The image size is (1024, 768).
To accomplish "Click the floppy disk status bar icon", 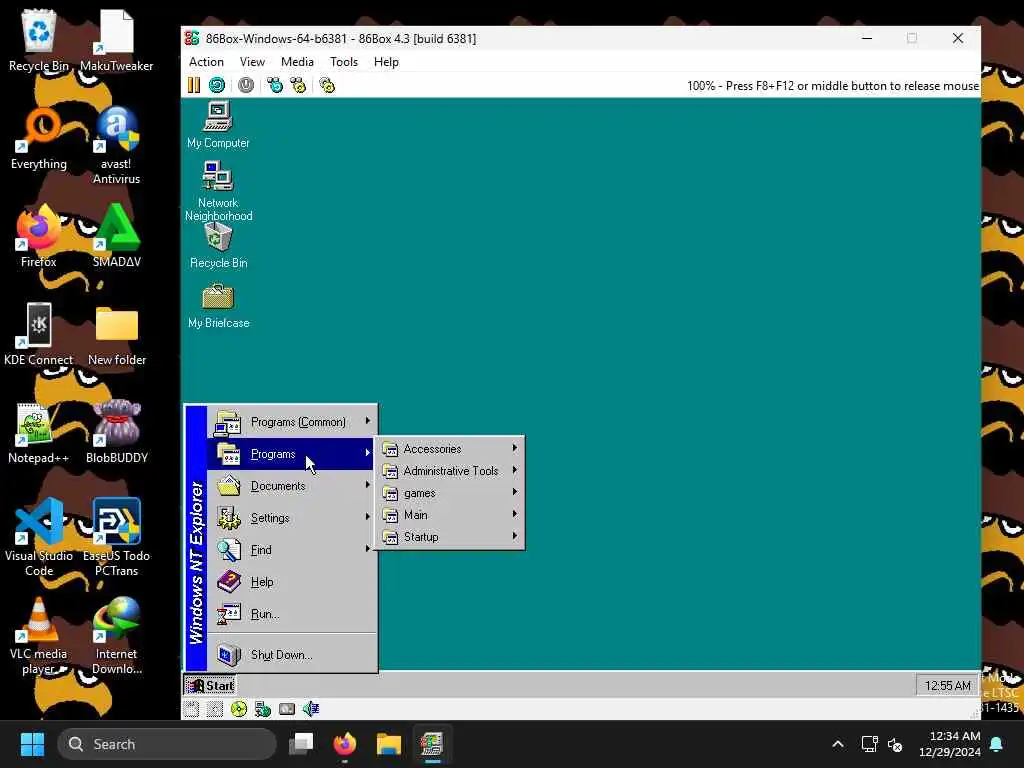I will coord(191,709).
